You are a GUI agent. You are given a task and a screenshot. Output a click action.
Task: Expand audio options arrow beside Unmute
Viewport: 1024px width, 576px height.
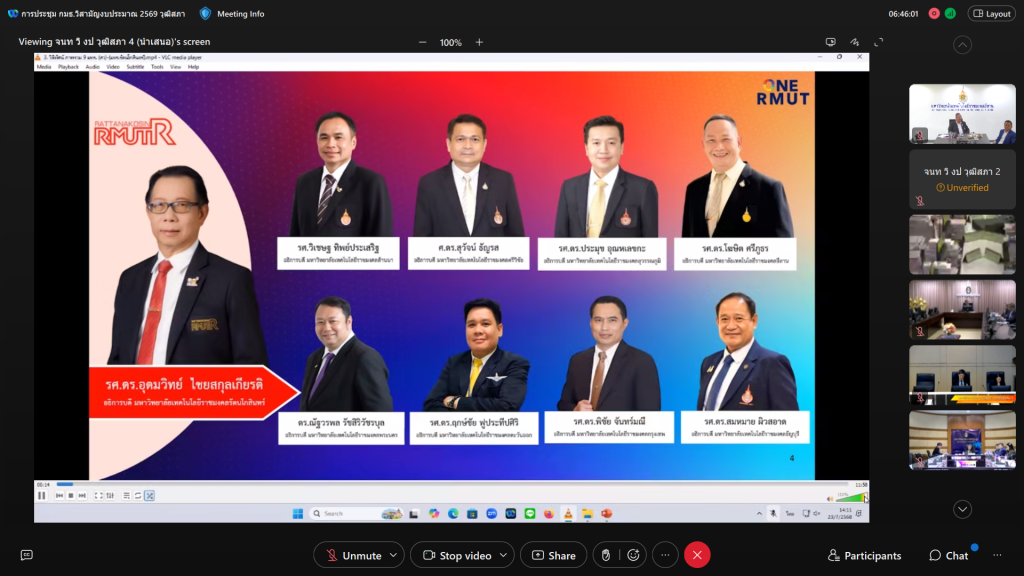point(394,555)
